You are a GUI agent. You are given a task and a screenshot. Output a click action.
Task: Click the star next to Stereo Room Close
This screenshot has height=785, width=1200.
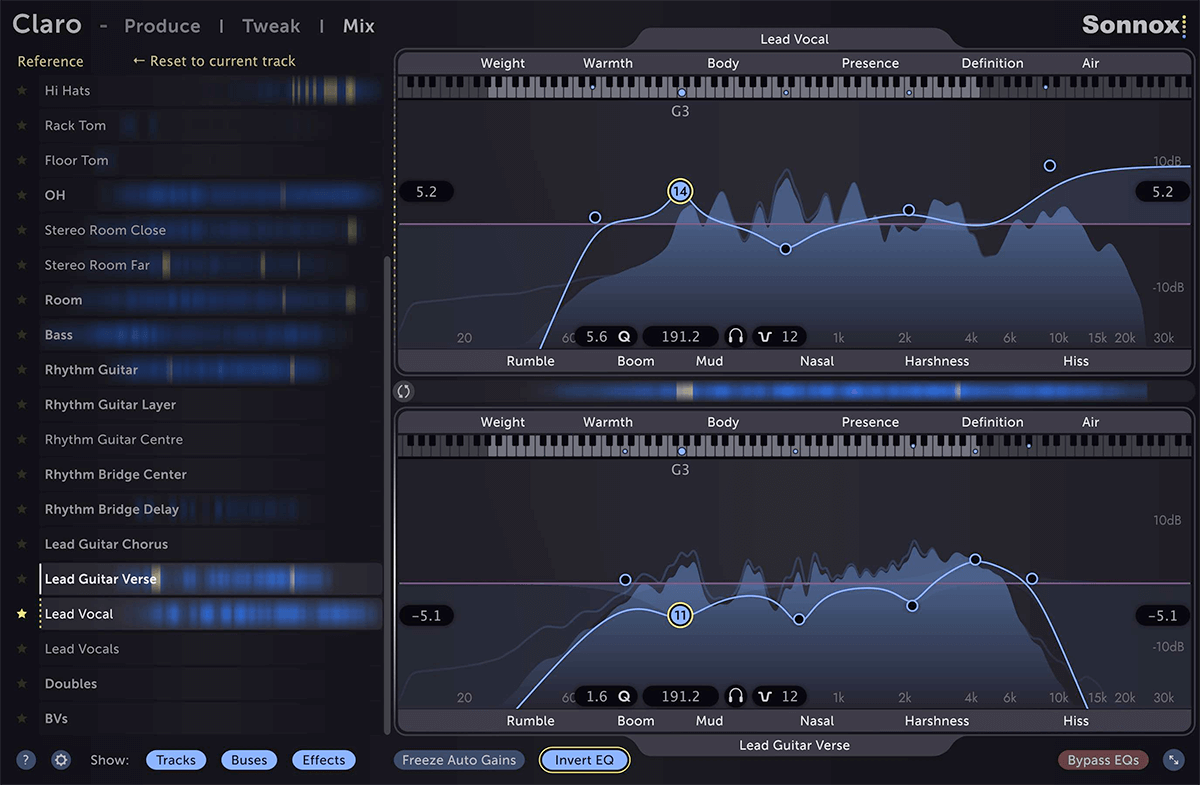(21, 230)
